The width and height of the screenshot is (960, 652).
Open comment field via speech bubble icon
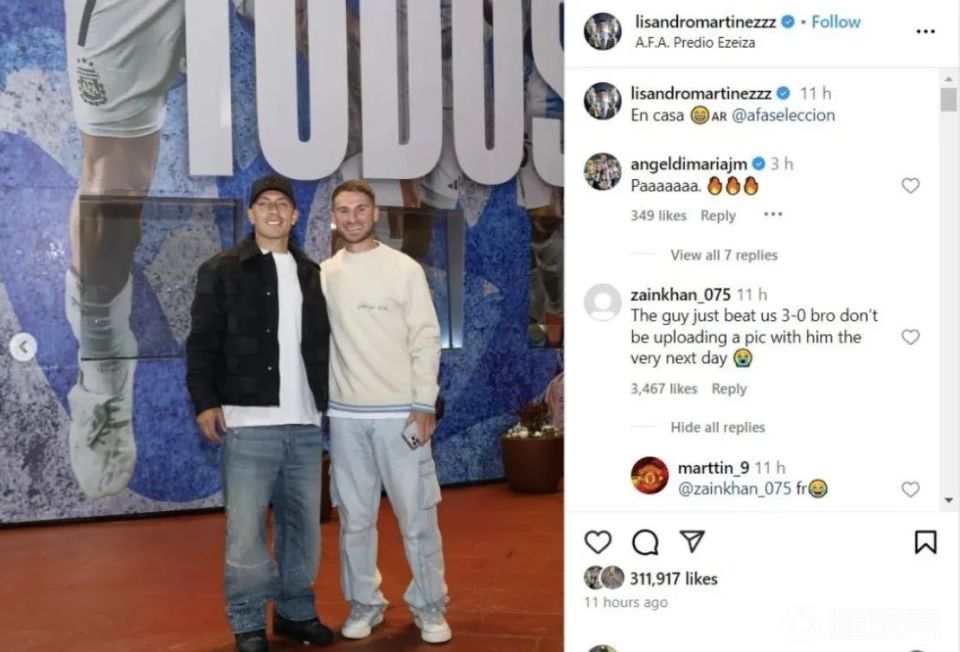(645, 542)
